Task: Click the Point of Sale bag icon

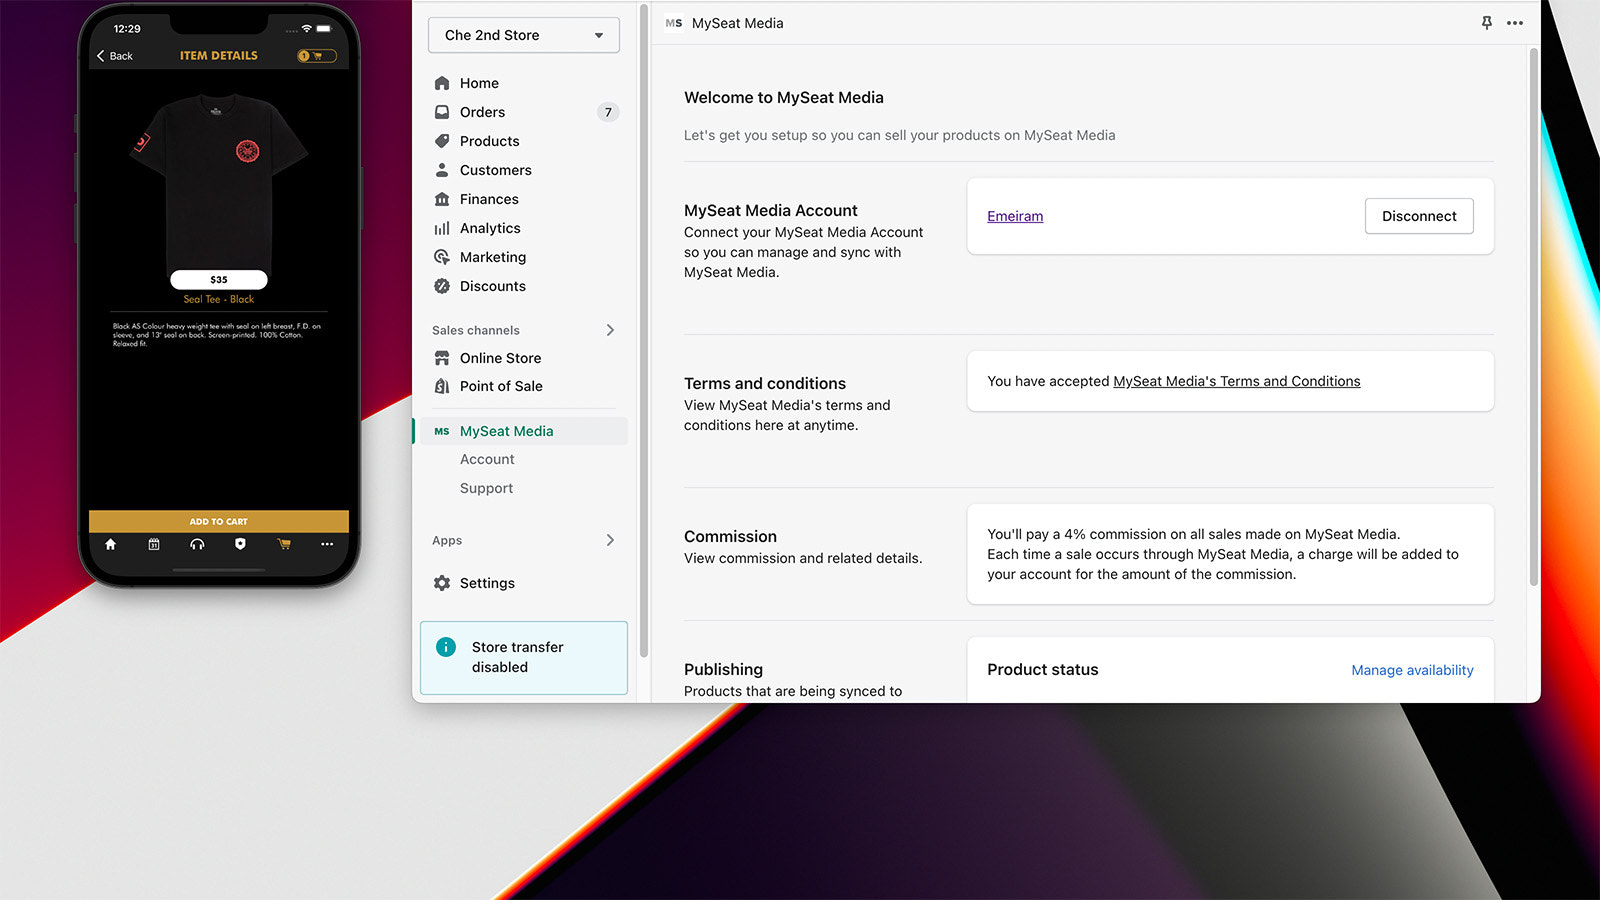Action: [442, 386]
